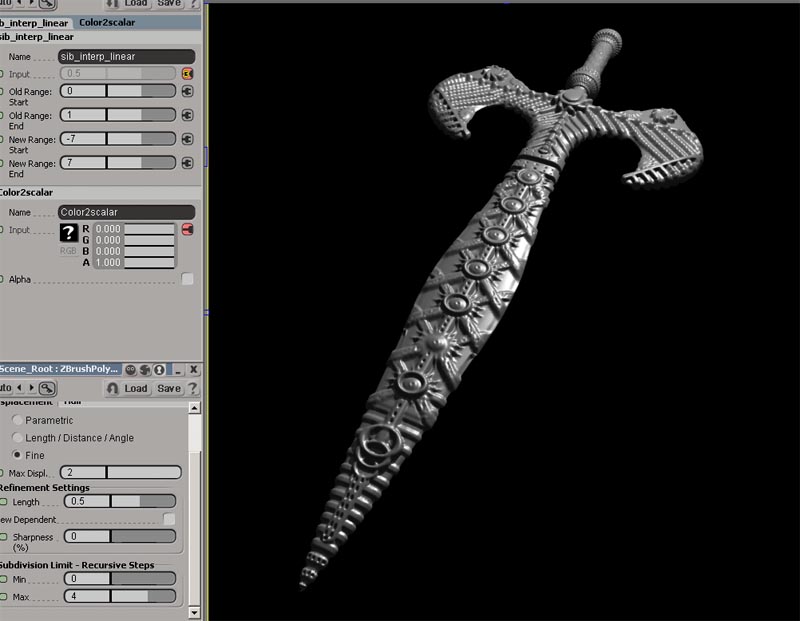Select the Fine radio option
Image resolution: width=800 pixels, height=621 pixels.
(17, 455)
